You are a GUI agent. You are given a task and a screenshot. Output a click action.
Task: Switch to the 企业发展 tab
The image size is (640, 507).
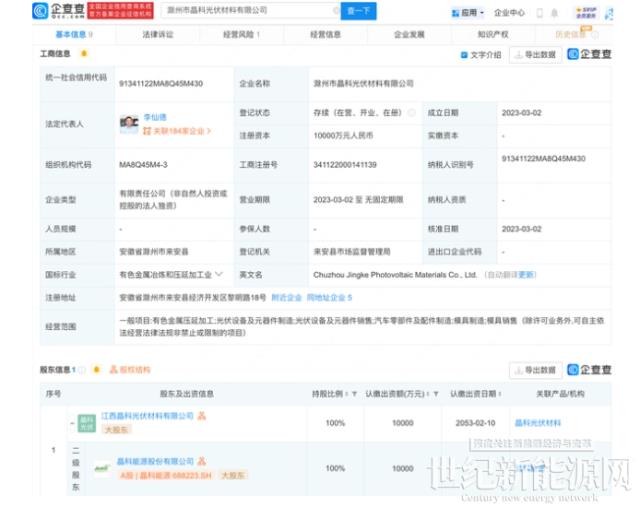pyautogui.click(x=409, y=34)
